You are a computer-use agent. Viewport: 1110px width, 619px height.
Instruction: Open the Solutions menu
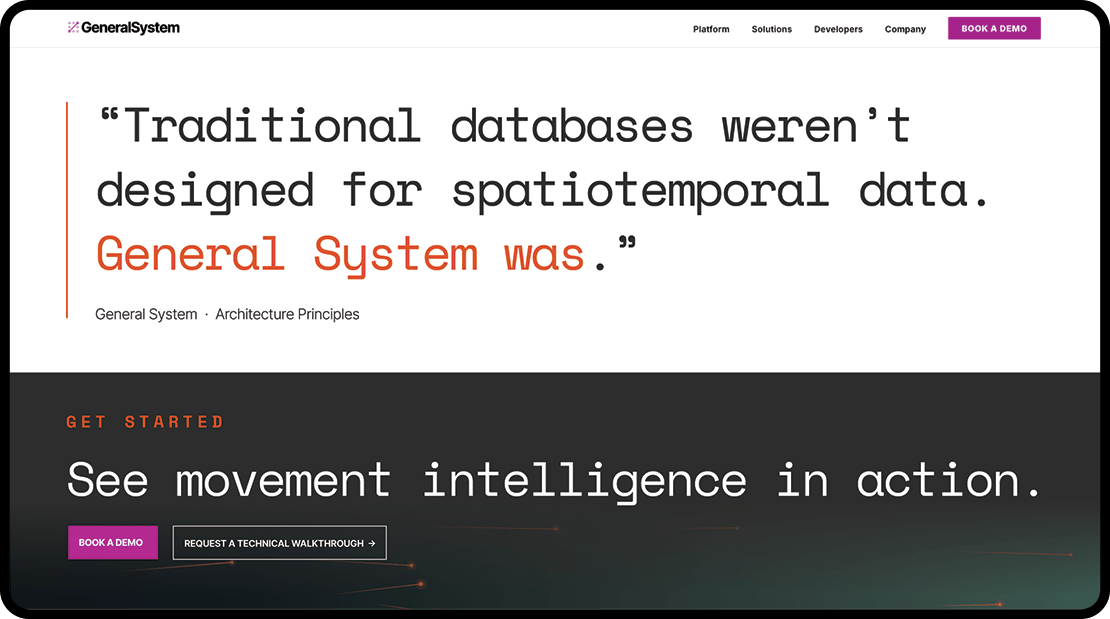(771, 29)
